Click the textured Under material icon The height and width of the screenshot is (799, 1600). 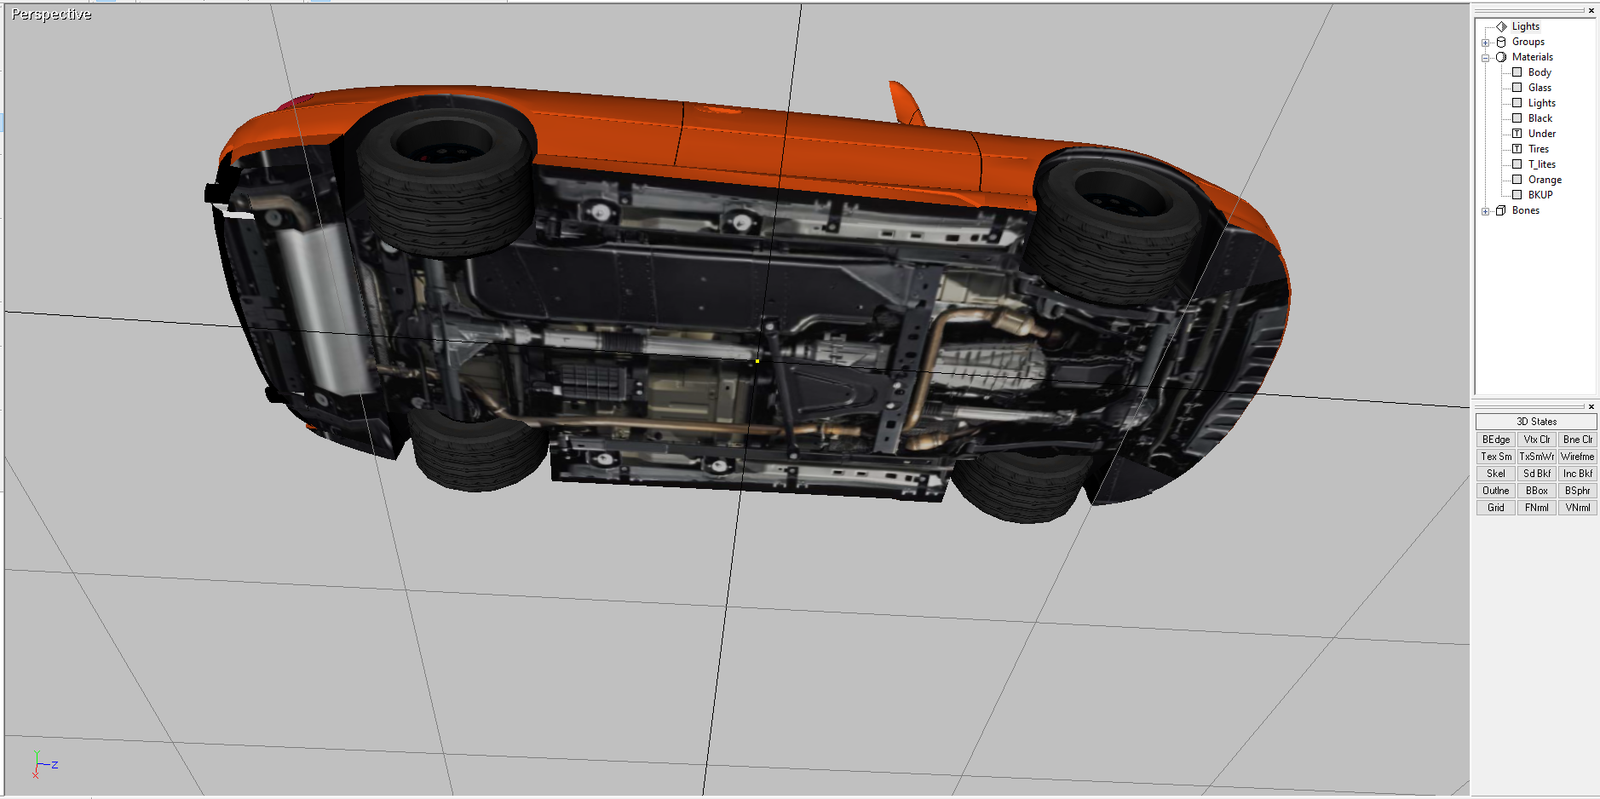coord(1517,134)
